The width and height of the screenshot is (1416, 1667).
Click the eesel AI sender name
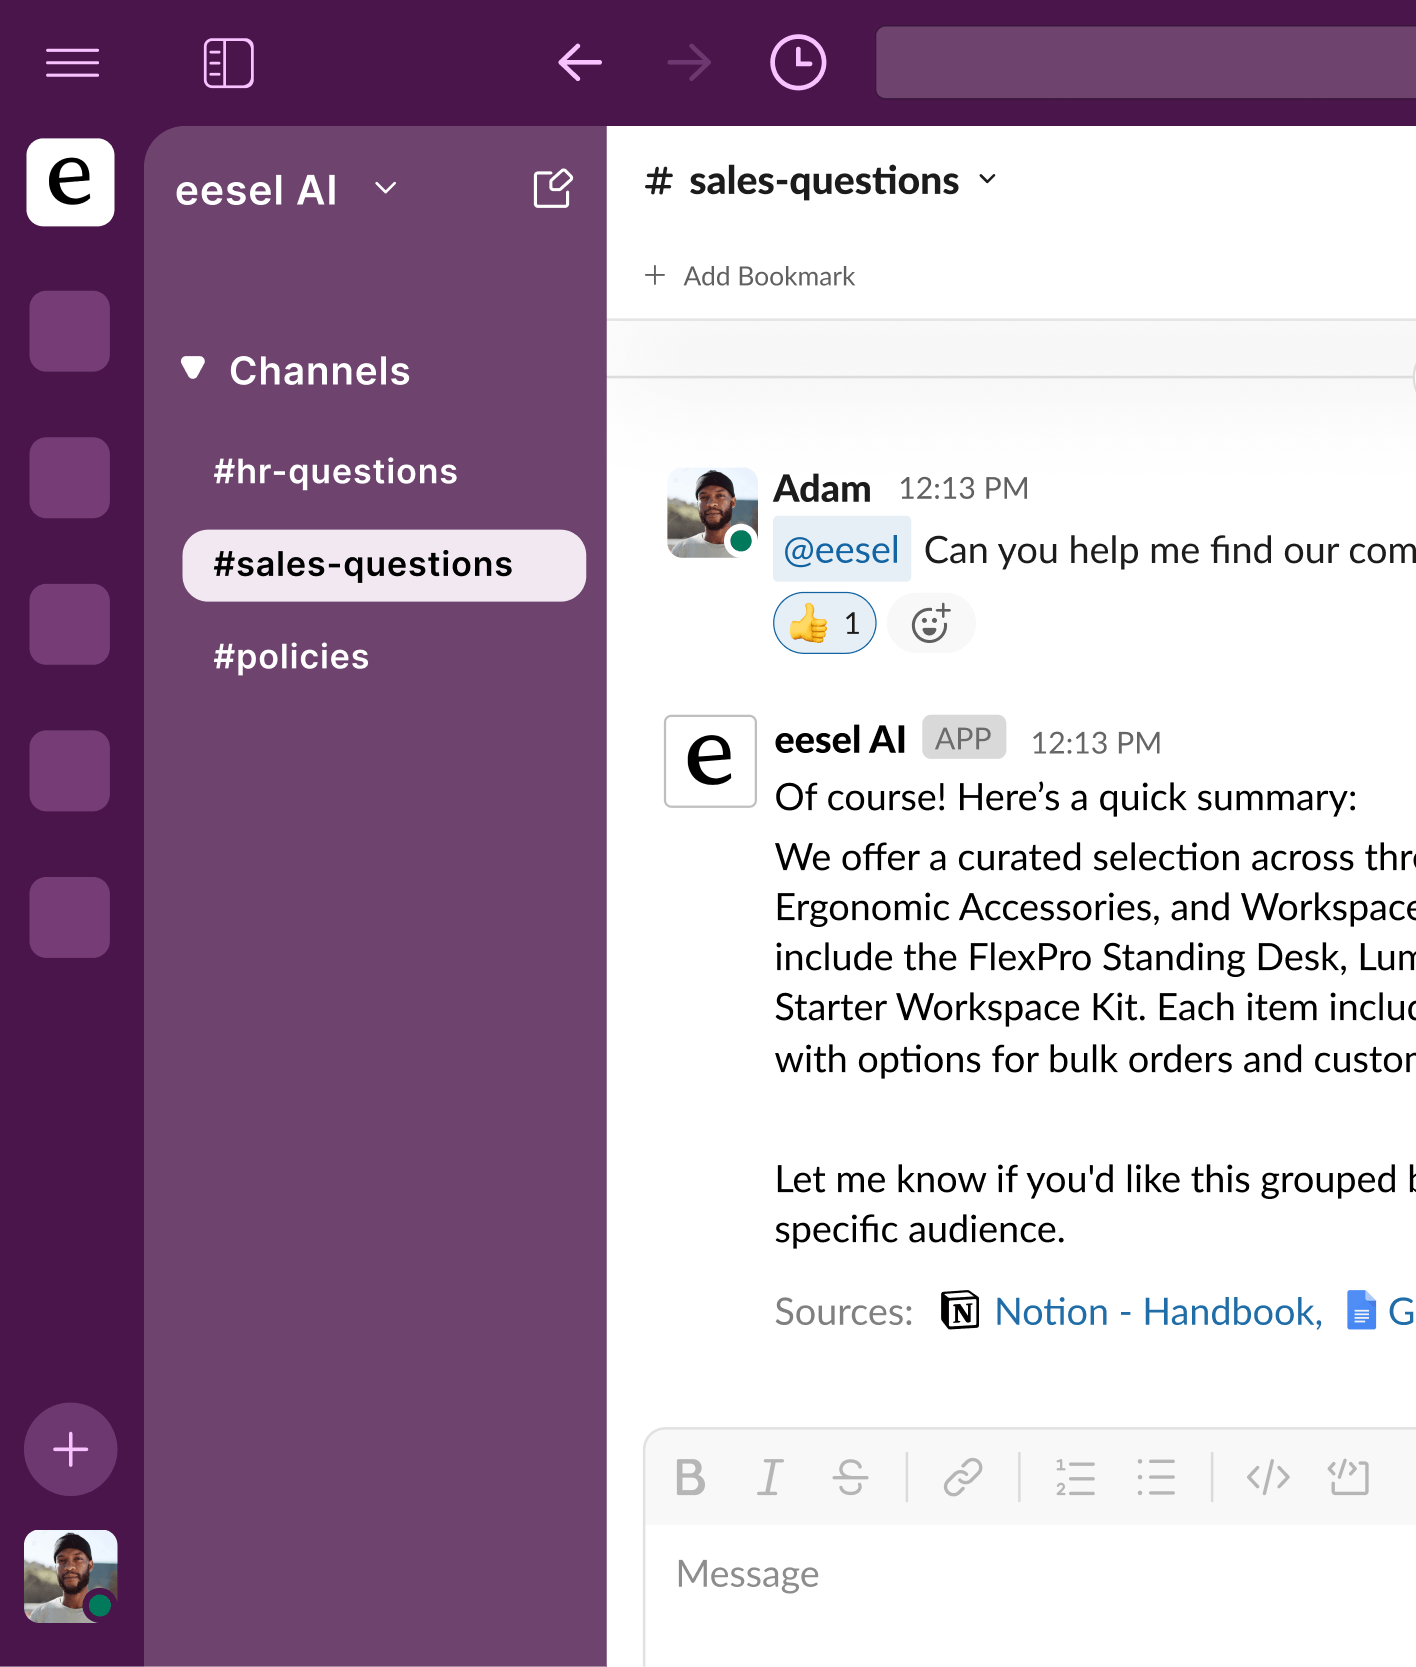coord(840,740)
